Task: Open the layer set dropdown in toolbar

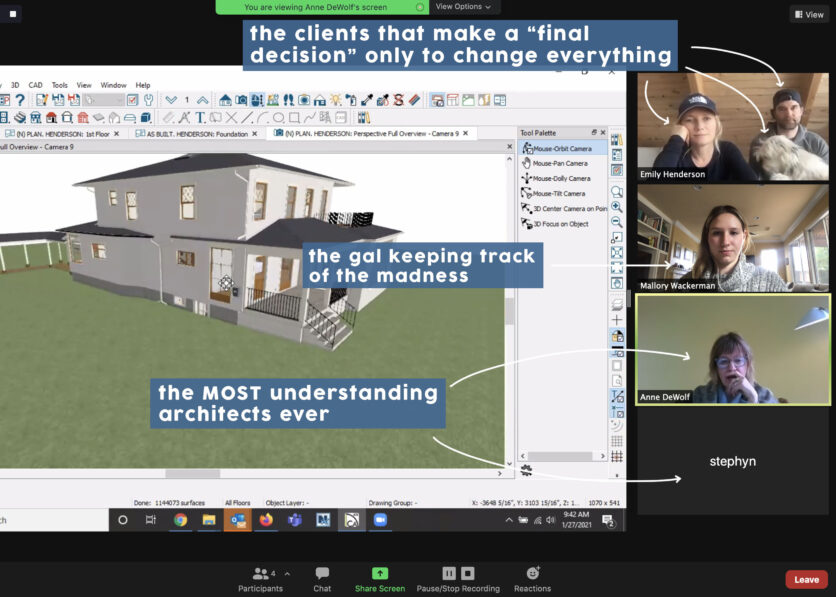Action: pyautogui.click(x=104, y=100)
